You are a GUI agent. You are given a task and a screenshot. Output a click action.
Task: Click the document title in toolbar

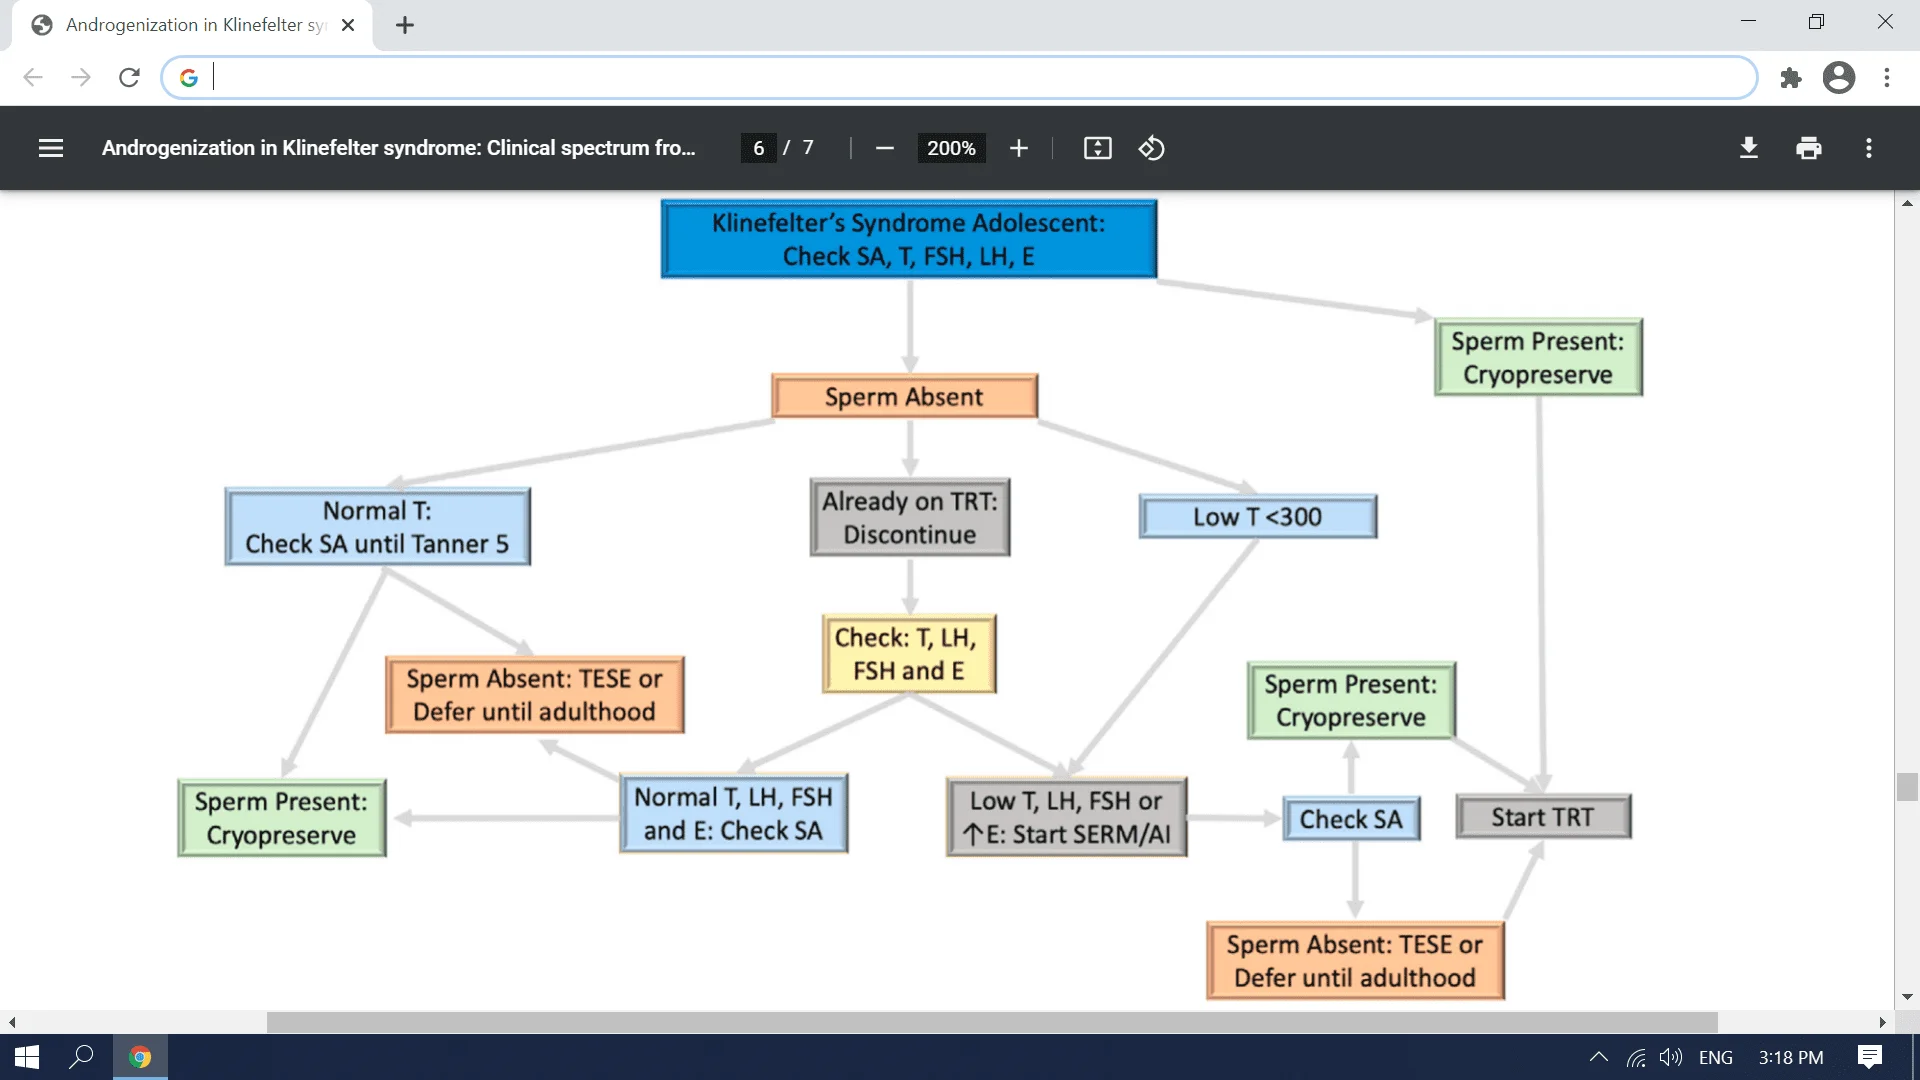pyautogui.click(x=398, y=148)
